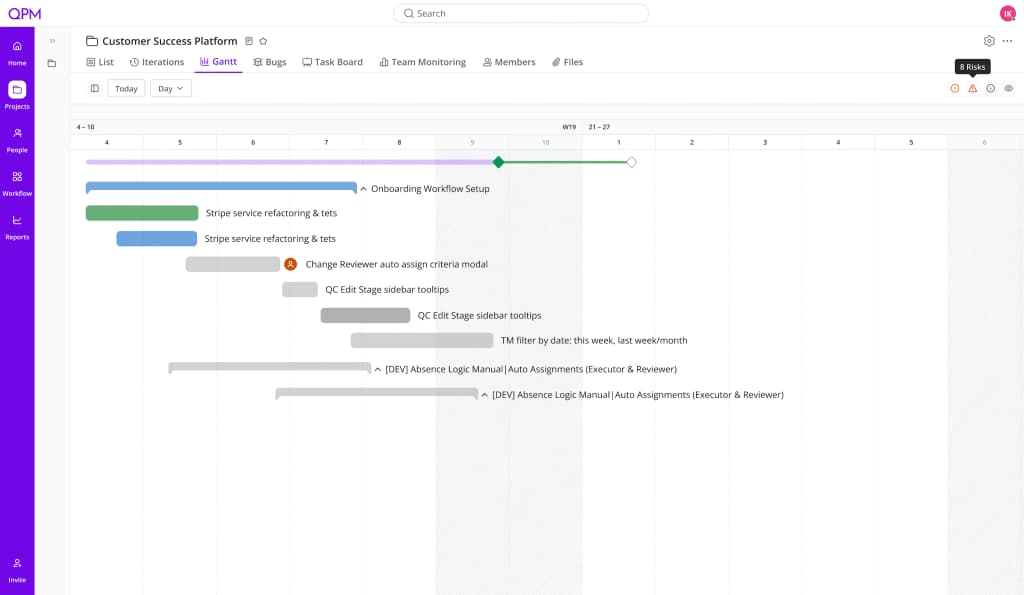Open the Home sidebar section
Screen dimensions: 1024x595
click(17, 53)
